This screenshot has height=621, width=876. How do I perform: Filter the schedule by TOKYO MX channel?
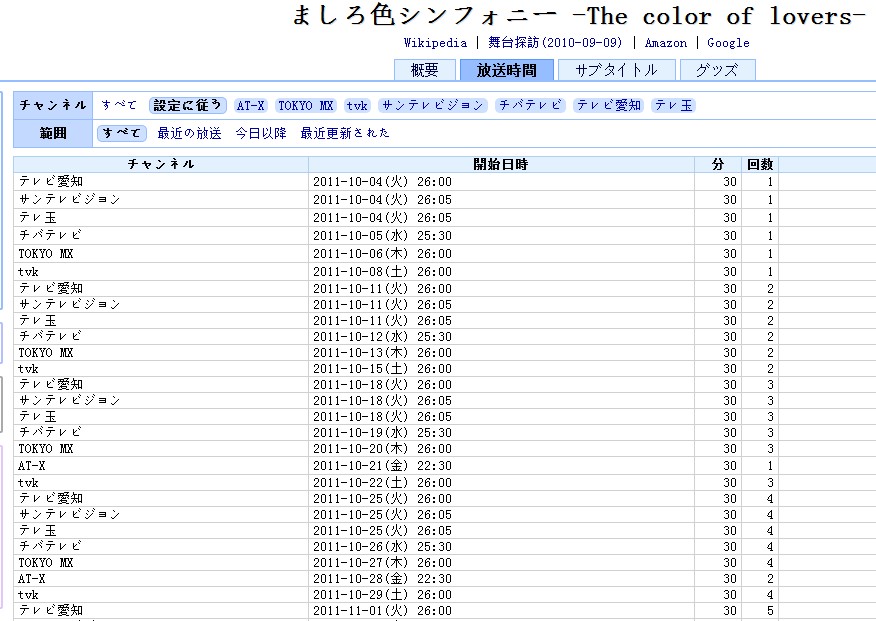click(x=306, y=106)
